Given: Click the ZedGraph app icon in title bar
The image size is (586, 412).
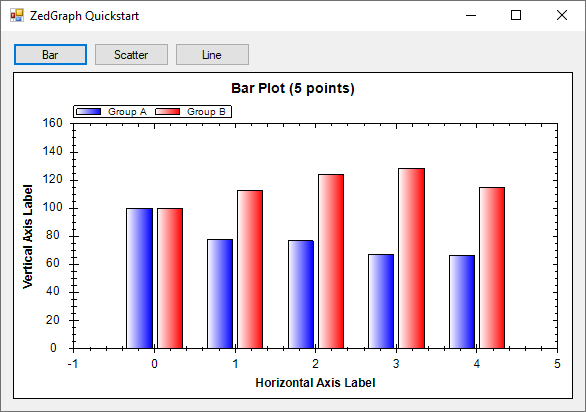Looking at the screenshot, I should point(17,15).
